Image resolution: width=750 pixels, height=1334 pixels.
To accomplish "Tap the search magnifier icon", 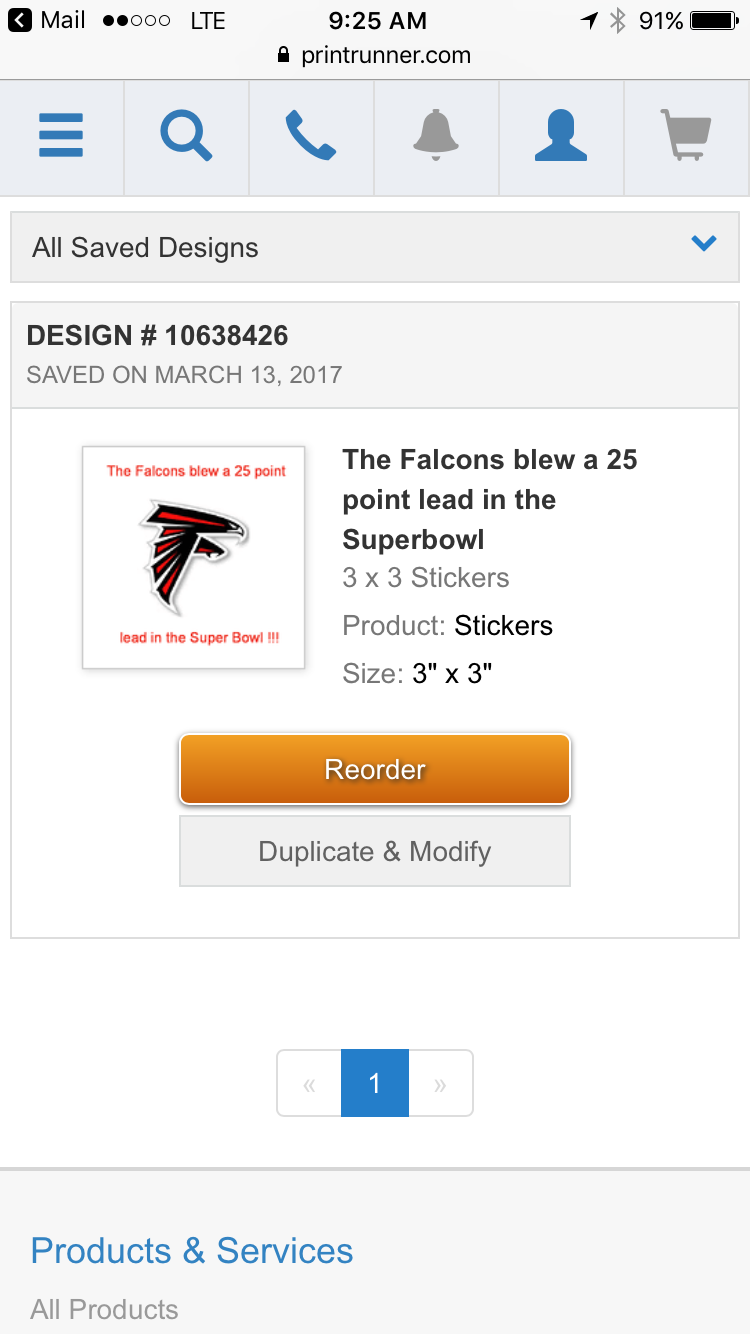I will click(x=186, y=136).
